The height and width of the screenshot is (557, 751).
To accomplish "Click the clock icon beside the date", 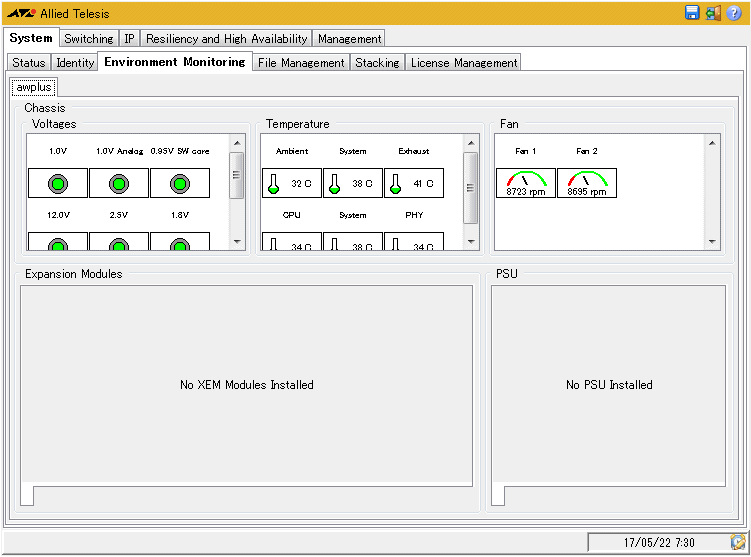I will [x=738, y=542].
